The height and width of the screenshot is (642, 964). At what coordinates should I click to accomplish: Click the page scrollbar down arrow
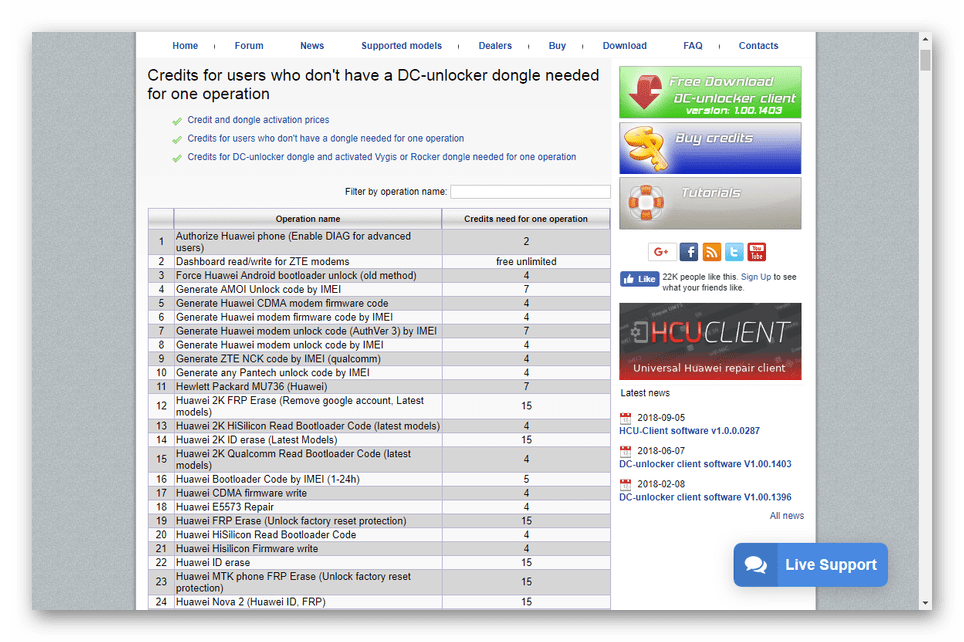tap(925, 603)
